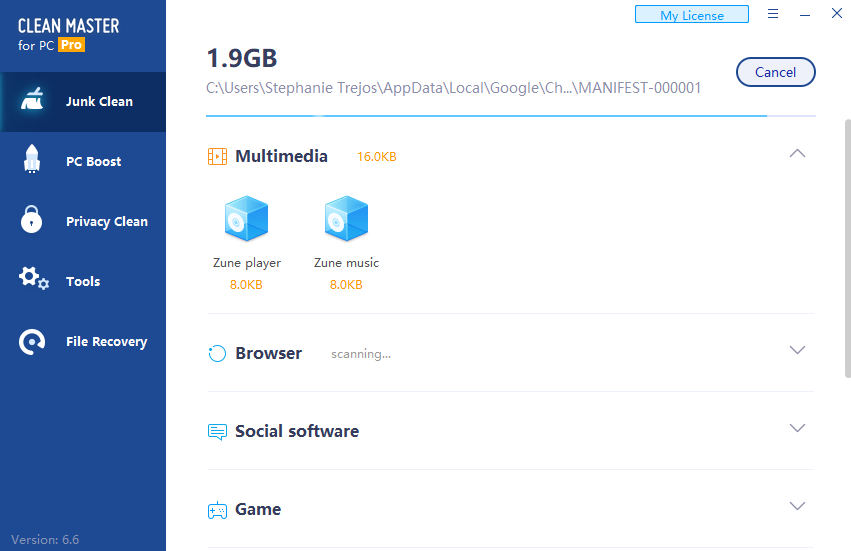851x551 pixels.
Task: Click the Game controller category icon
Action: click(x=217, y=510)
